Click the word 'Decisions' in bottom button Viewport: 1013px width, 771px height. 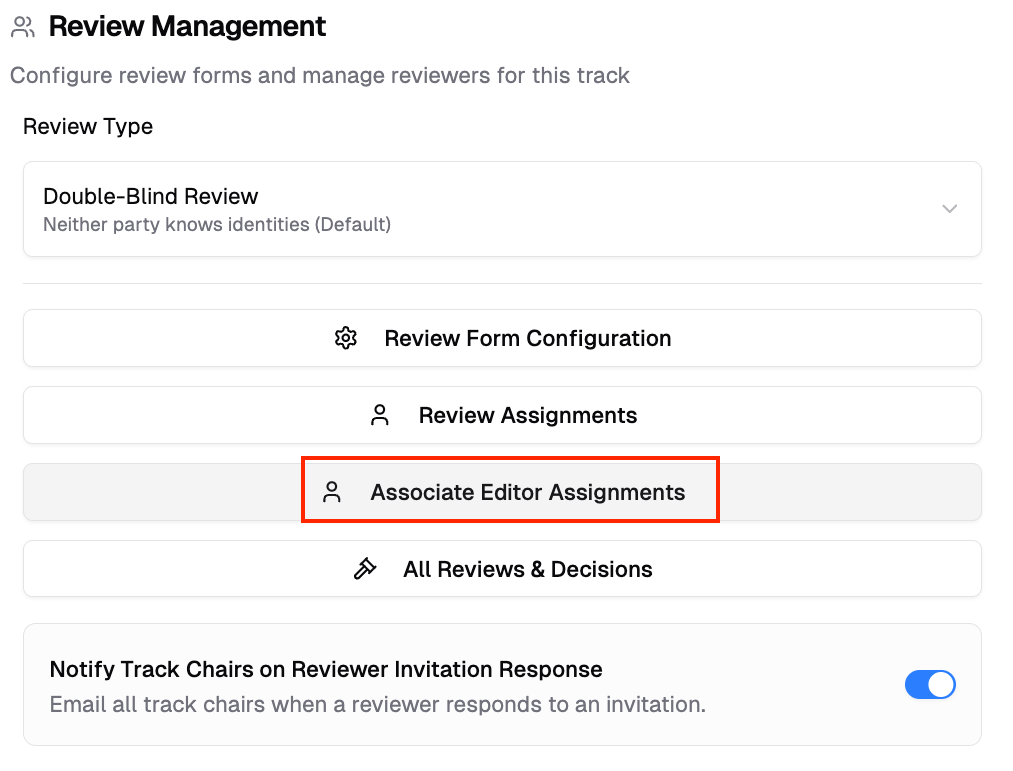coord(602,569)
